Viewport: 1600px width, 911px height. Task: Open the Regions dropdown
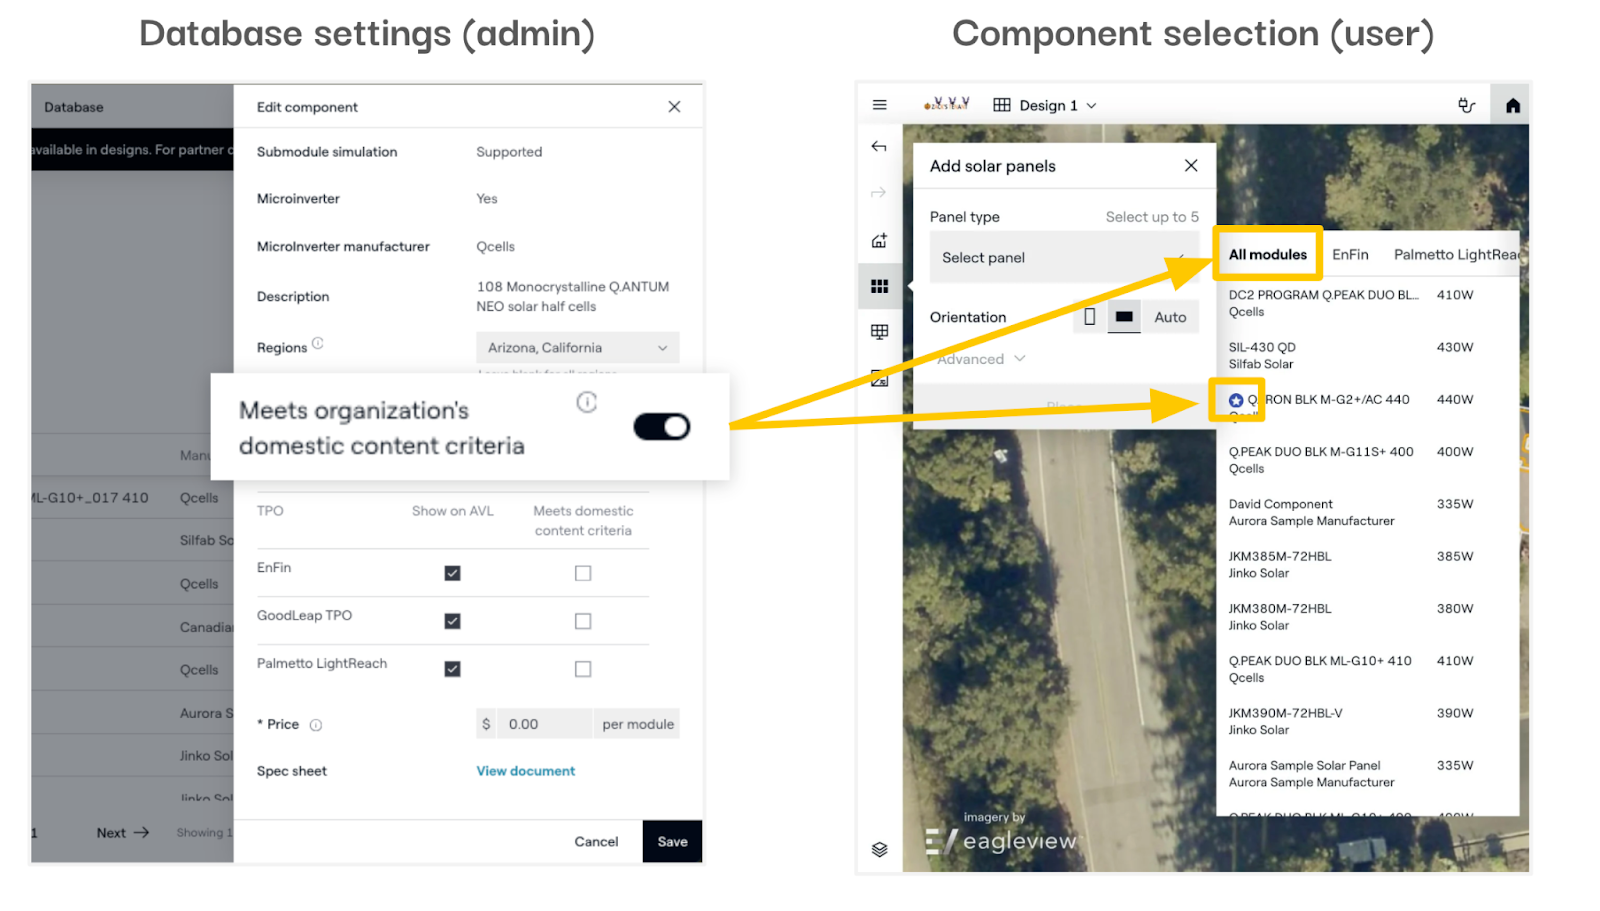(x=577, y=348)
